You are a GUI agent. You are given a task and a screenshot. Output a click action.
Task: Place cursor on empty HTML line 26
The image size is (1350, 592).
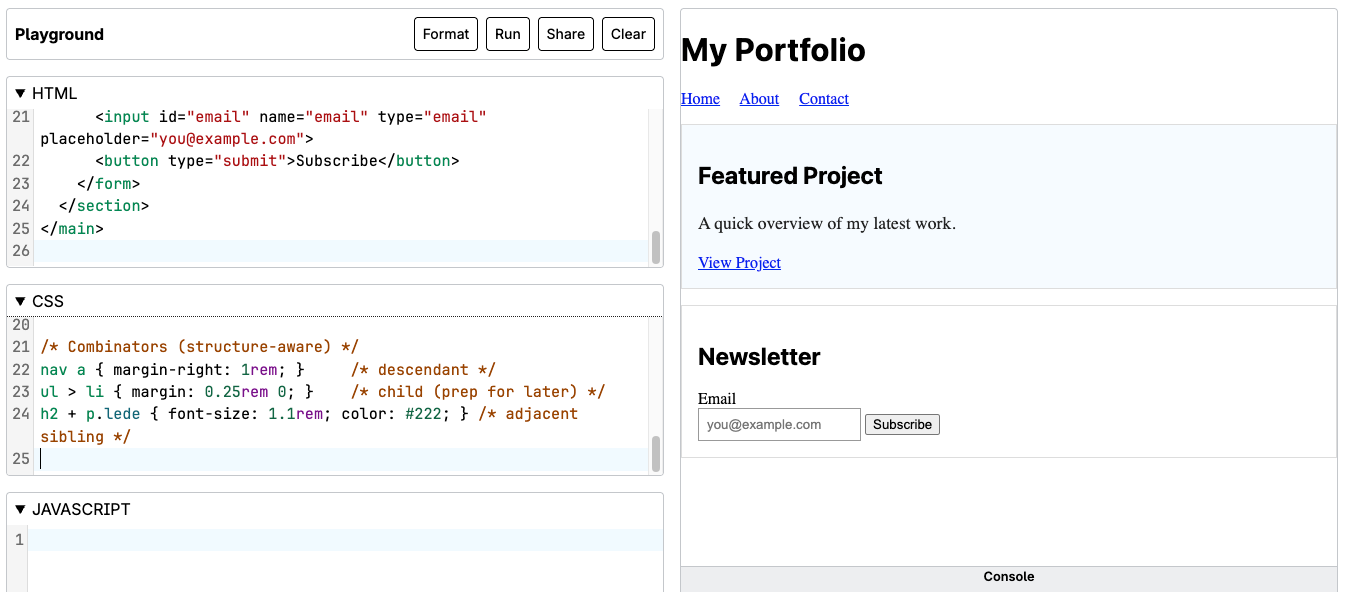(x=340, y=251)
